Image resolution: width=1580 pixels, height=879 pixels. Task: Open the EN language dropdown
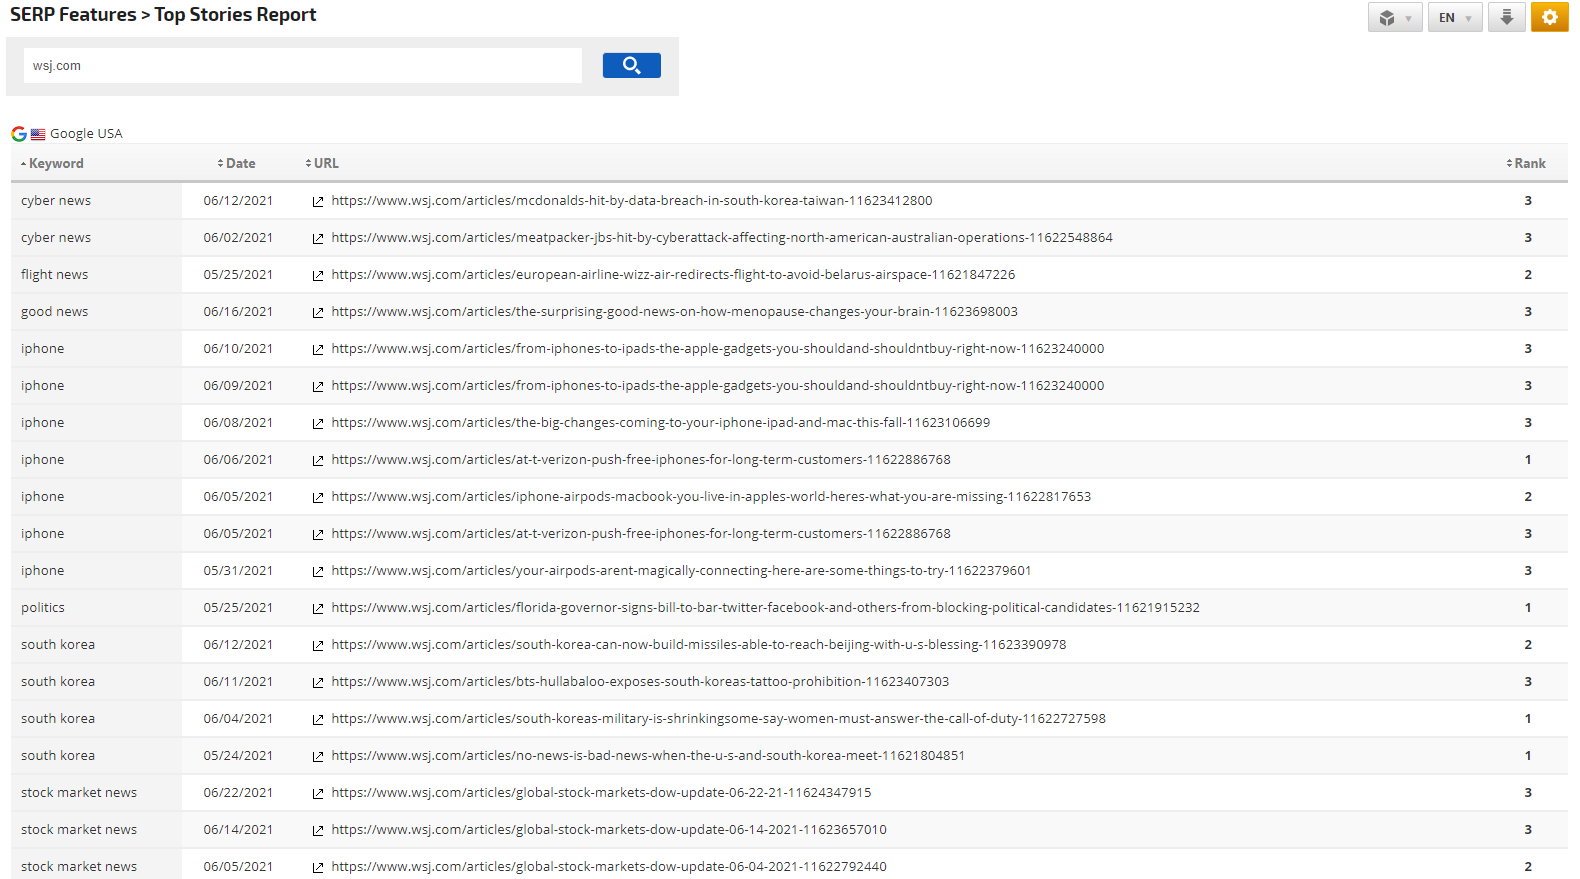pos(1454,18)
